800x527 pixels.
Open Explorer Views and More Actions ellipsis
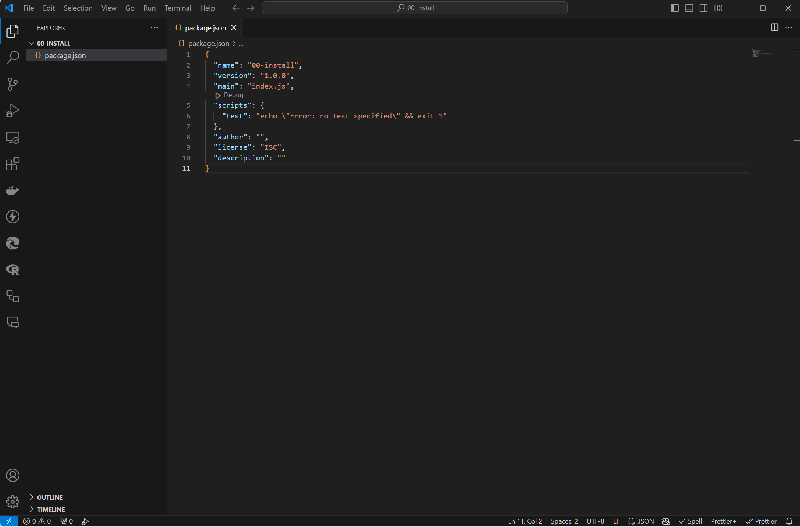(154, 28)
